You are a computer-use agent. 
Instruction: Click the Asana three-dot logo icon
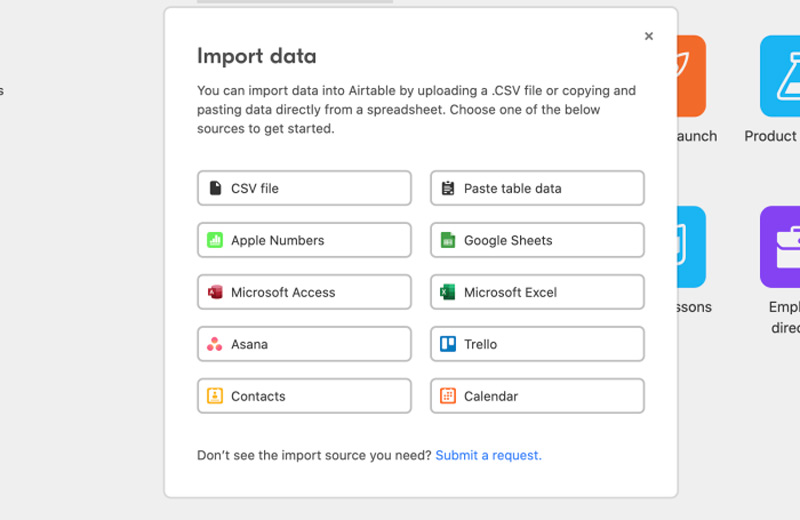click(x=215, y=344)
